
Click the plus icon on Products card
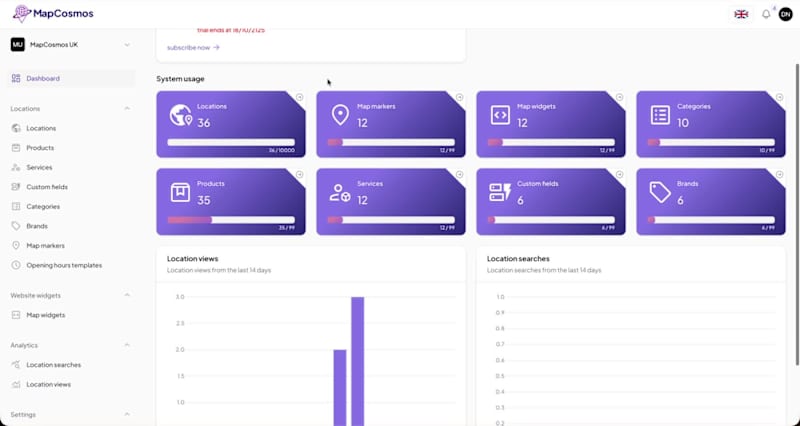coord(299,174)
